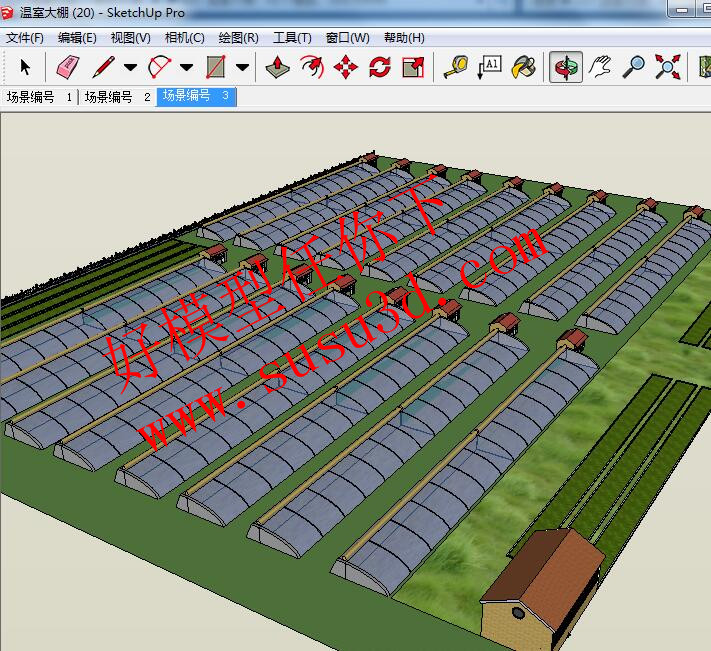This screenshot has width=711, height=651.
Task: Open the 文件(F) menu
Action: 25,38
